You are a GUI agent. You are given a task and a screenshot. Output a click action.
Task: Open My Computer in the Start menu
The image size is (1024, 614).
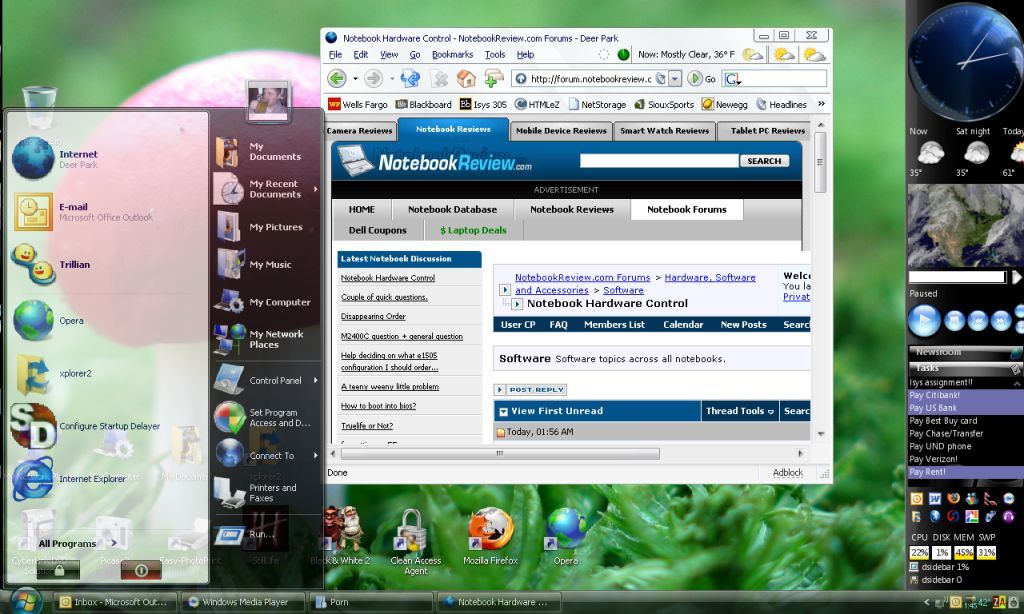(263, 302)
